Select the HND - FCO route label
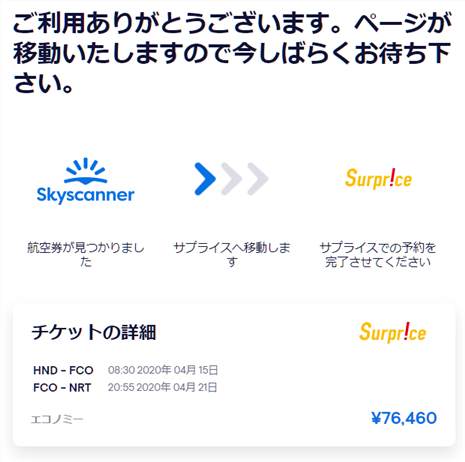465x462 pixels. (x=63, y=370)
